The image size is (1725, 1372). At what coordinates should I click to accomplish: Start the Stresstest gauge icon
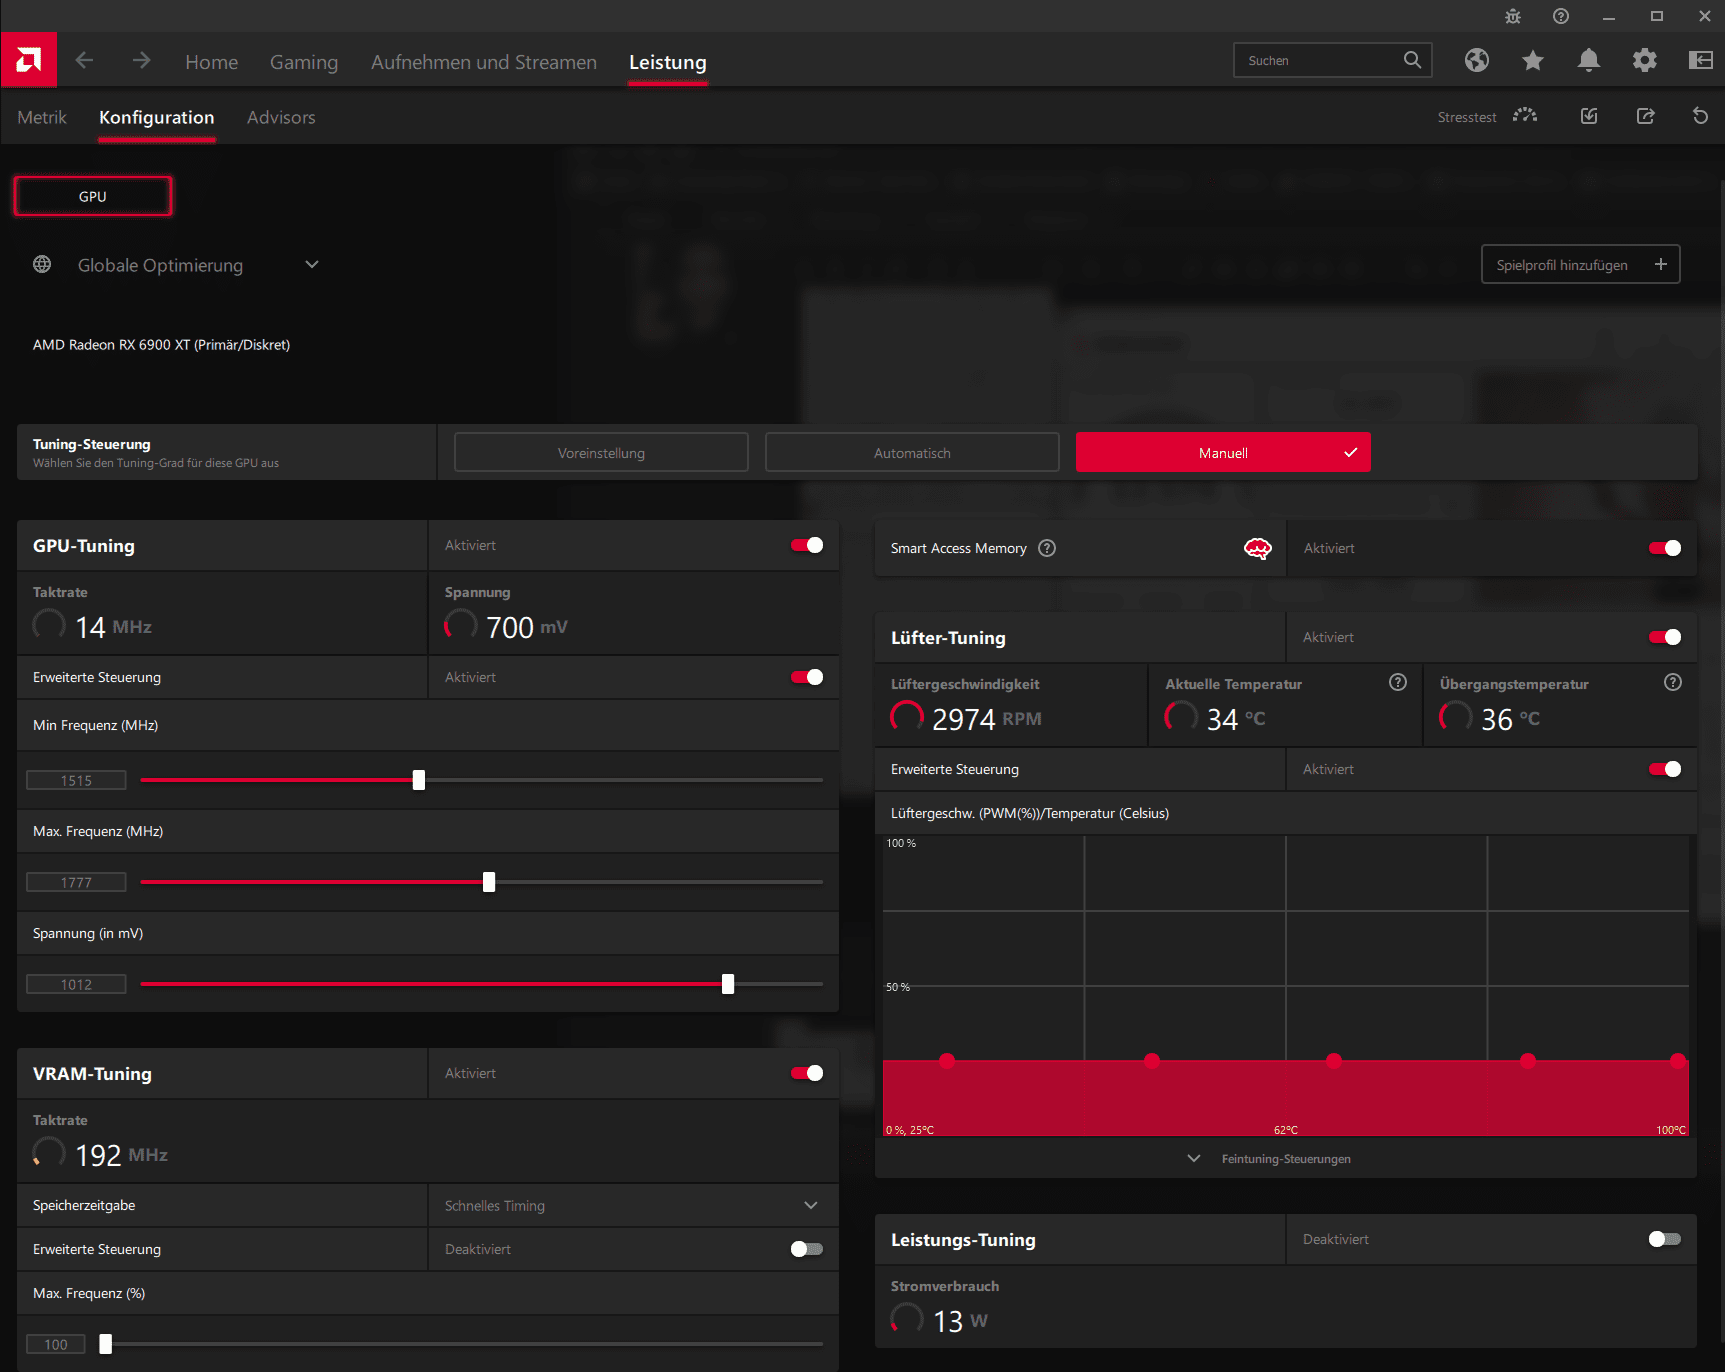point(1525,116)
